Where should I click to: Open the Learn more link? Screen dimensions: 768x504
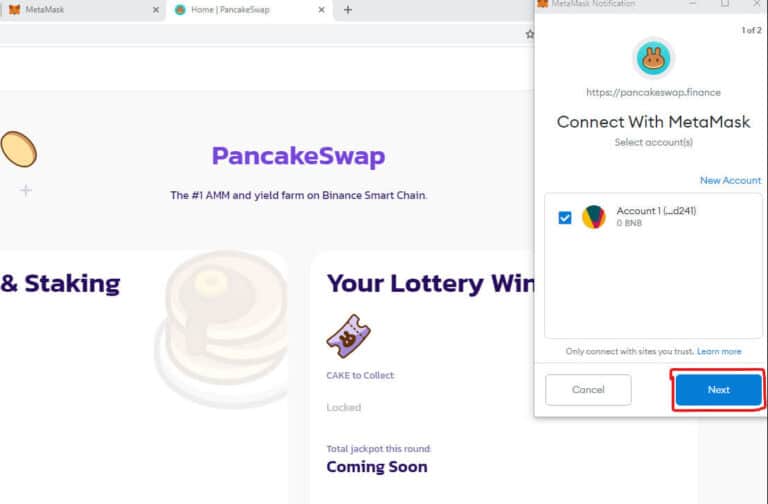pyautogui.click(x=719, y=351)
